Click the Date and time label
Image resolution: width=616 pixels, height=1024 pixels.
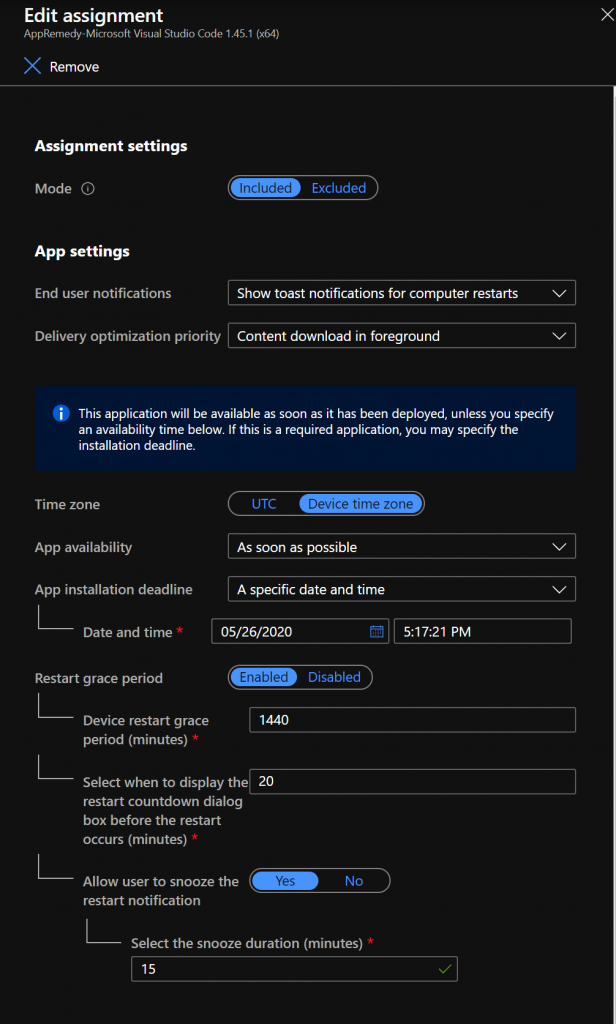pyautogui.click(x=127, y=632)
